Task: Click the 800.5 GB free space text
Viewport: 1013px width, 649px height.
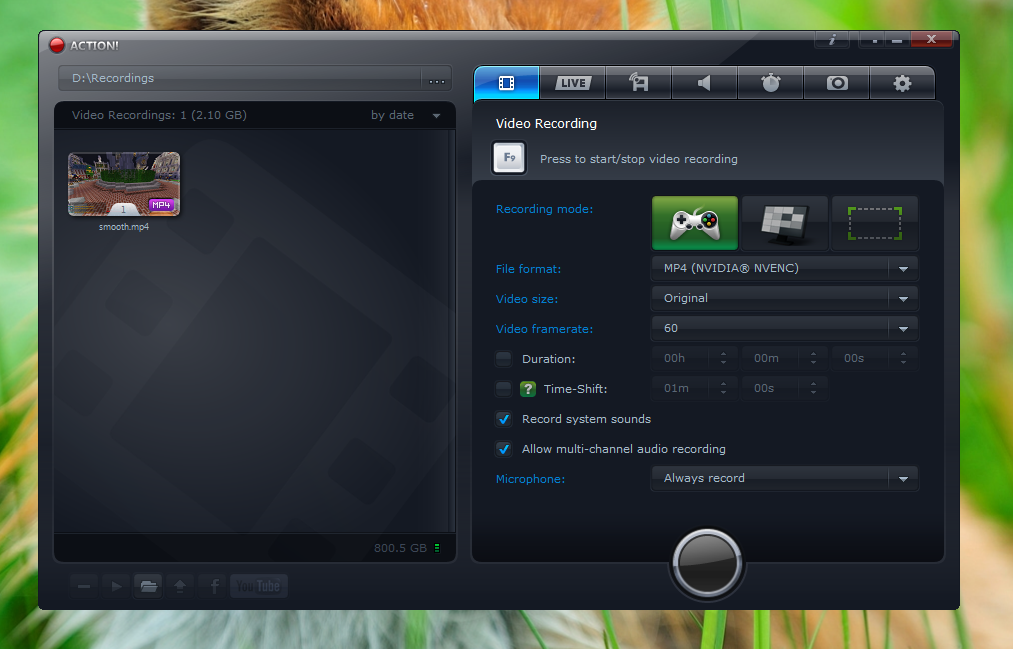Action: click(400, 548)
